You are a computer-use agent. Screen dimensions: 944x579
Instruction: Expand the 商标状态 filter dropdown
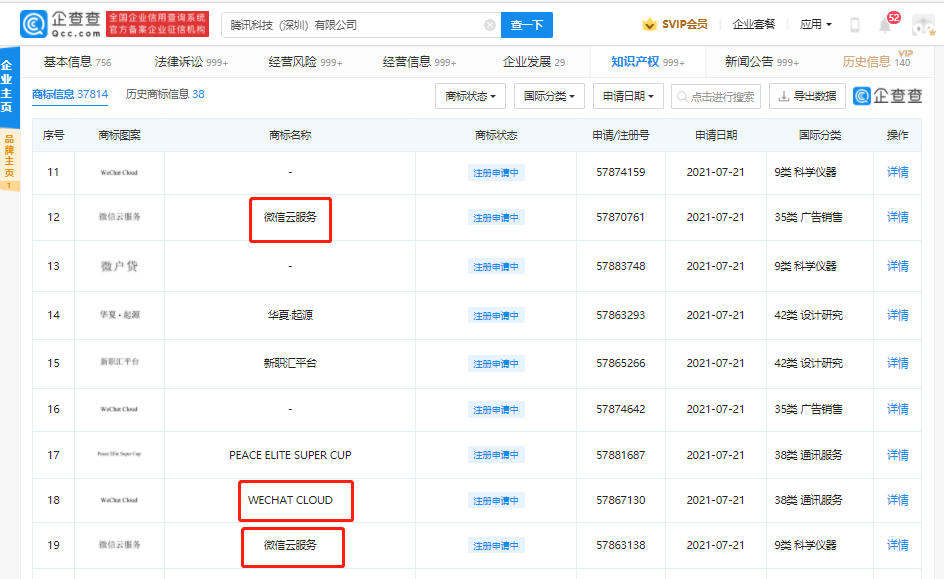pyautogui.click(x=470, y=96)
